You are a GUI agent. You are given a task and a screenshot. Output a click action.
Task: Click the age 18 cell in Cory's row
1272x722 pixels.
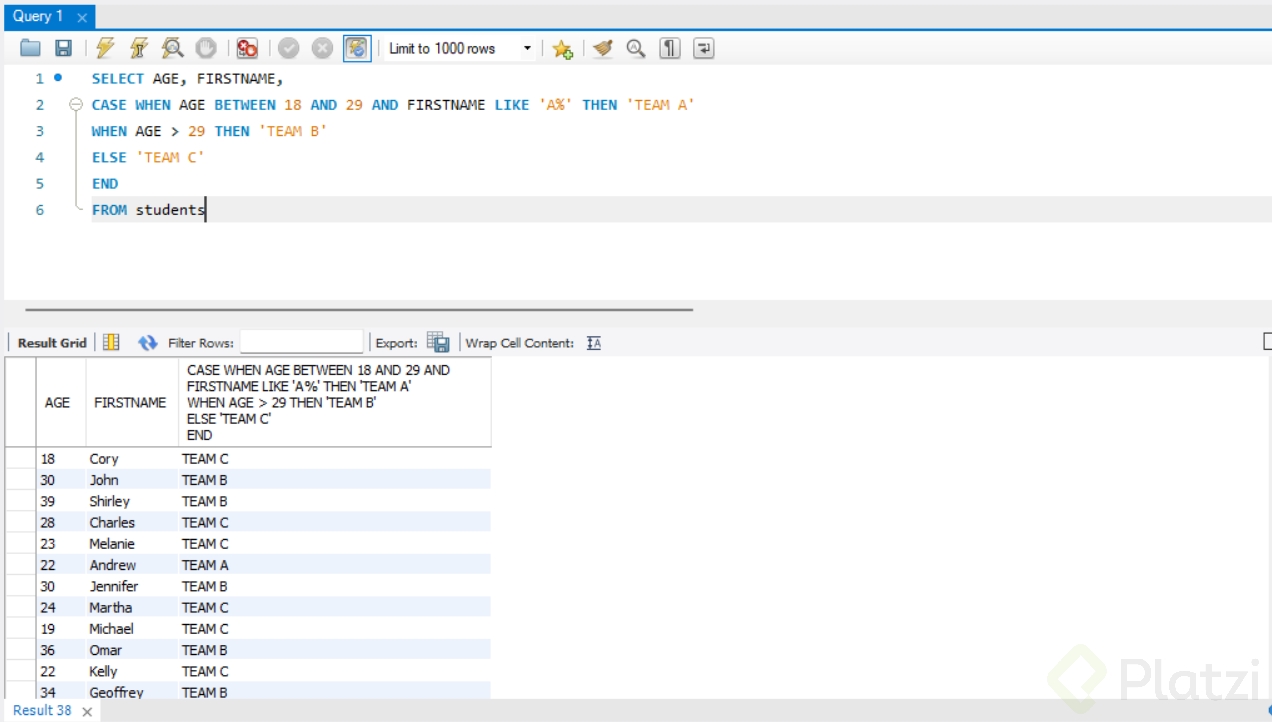(61, 459)
